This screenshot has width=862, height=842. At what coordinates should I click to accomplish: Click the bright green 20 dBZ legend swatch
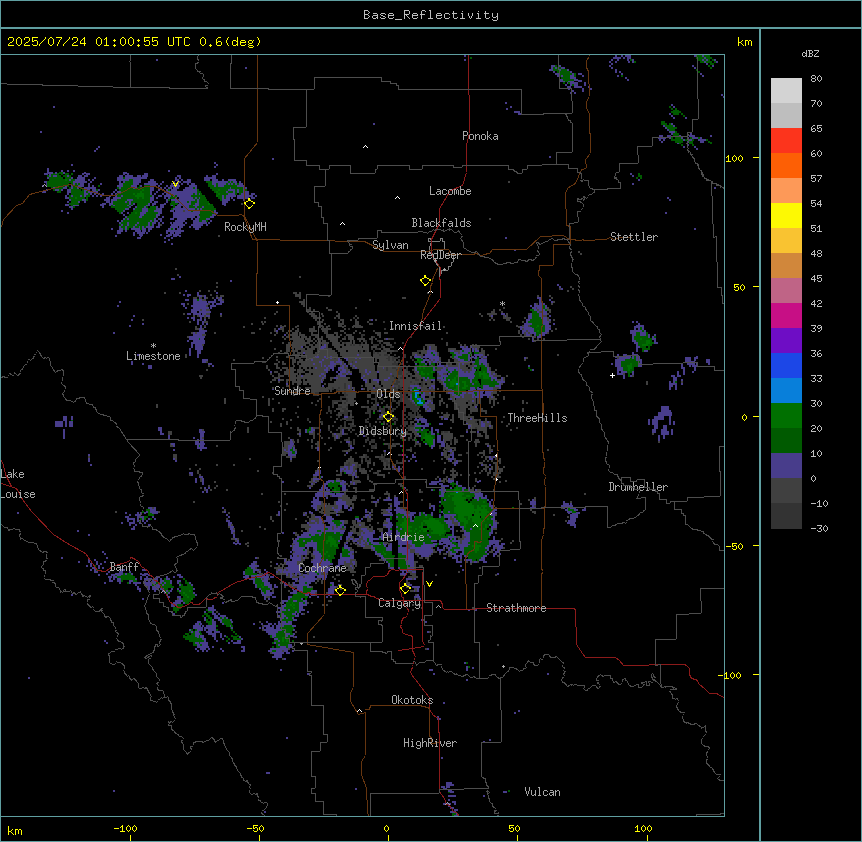pyautogui.click(x=786, y=416)
